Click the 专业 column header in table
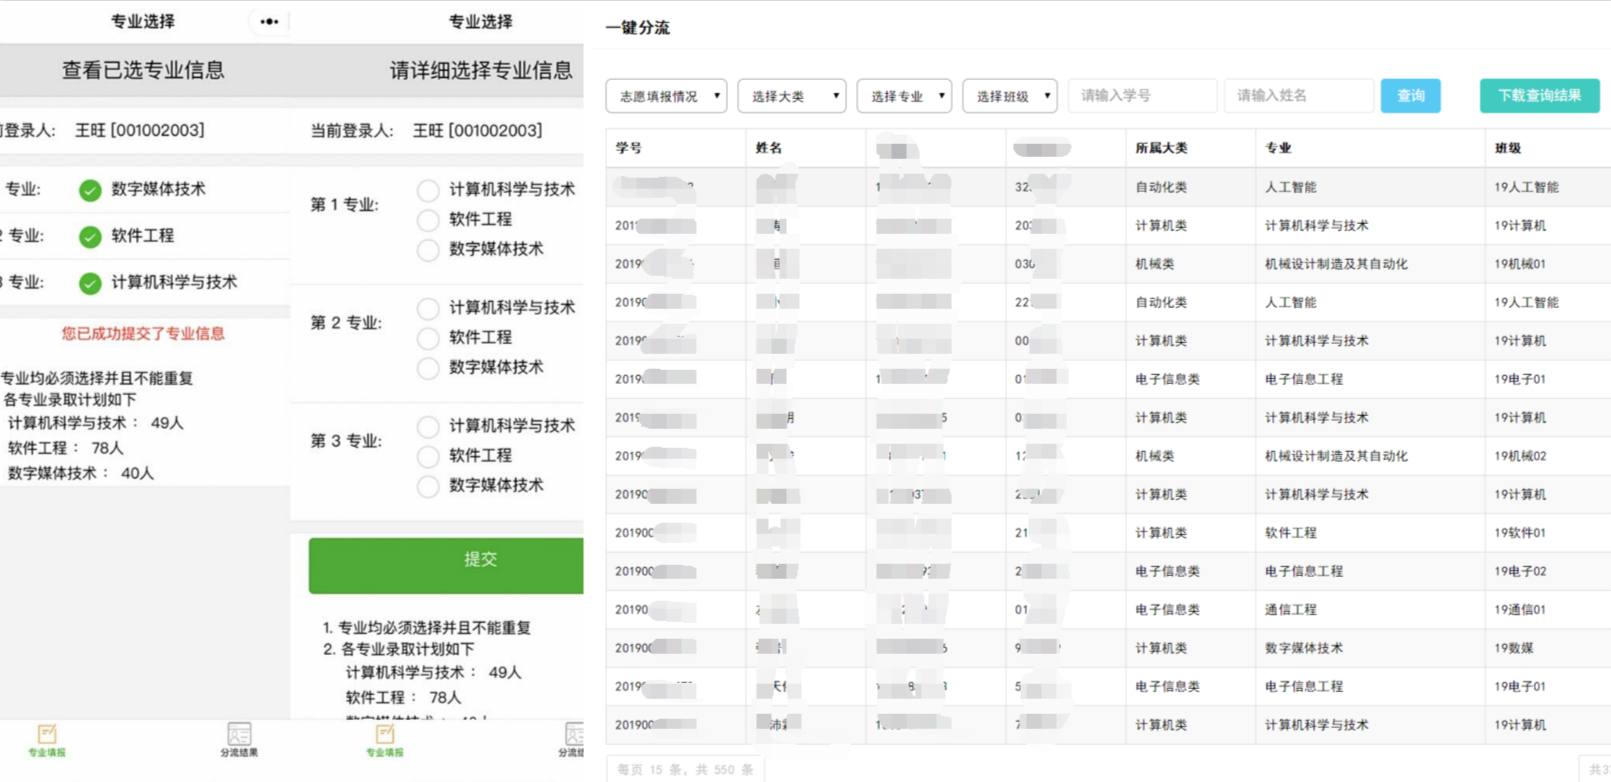Screen dimensions: 1611x782 (1278, 148)
